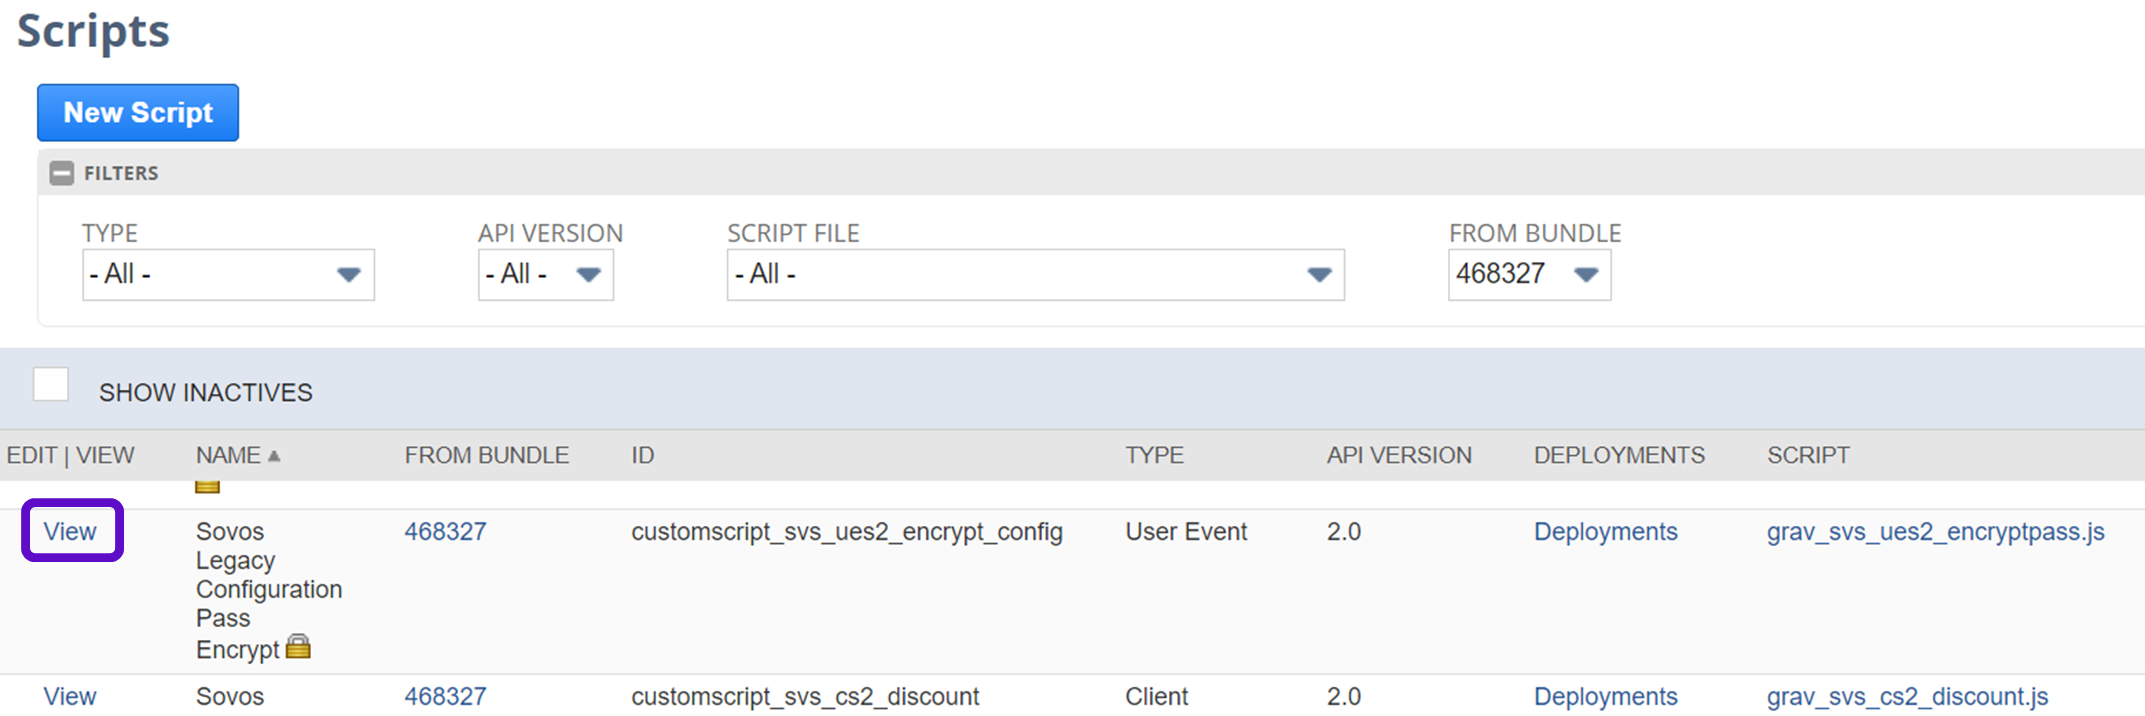Expand the Script File filter dropdown
The width and height of the screenshot is (2145, 716).
click(x=1035, y=274)
